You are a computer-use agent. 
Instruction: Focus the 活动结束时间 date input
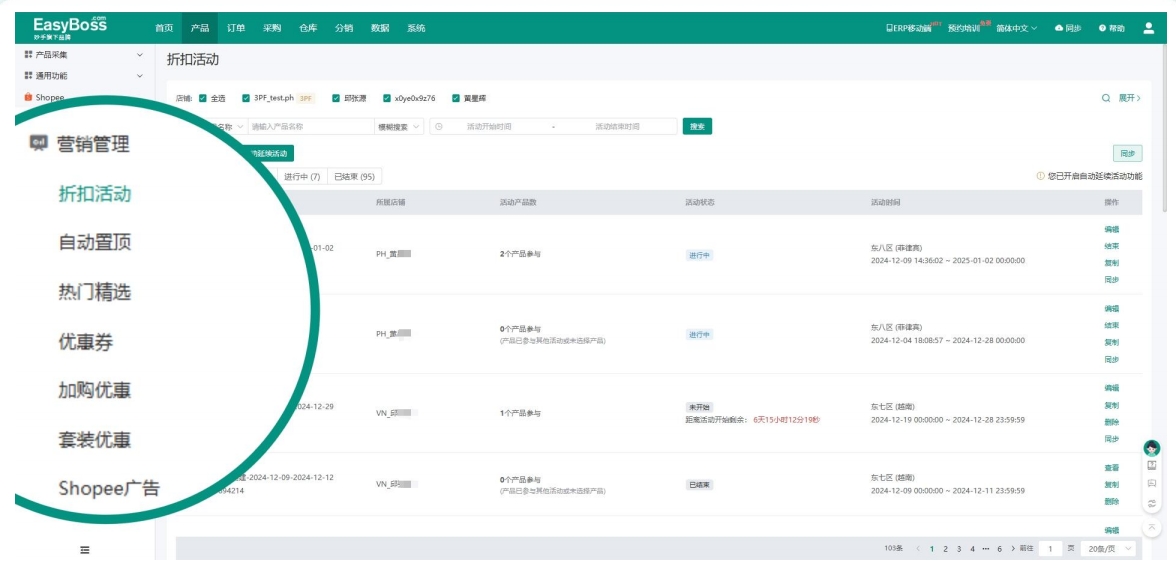(617, 127)
